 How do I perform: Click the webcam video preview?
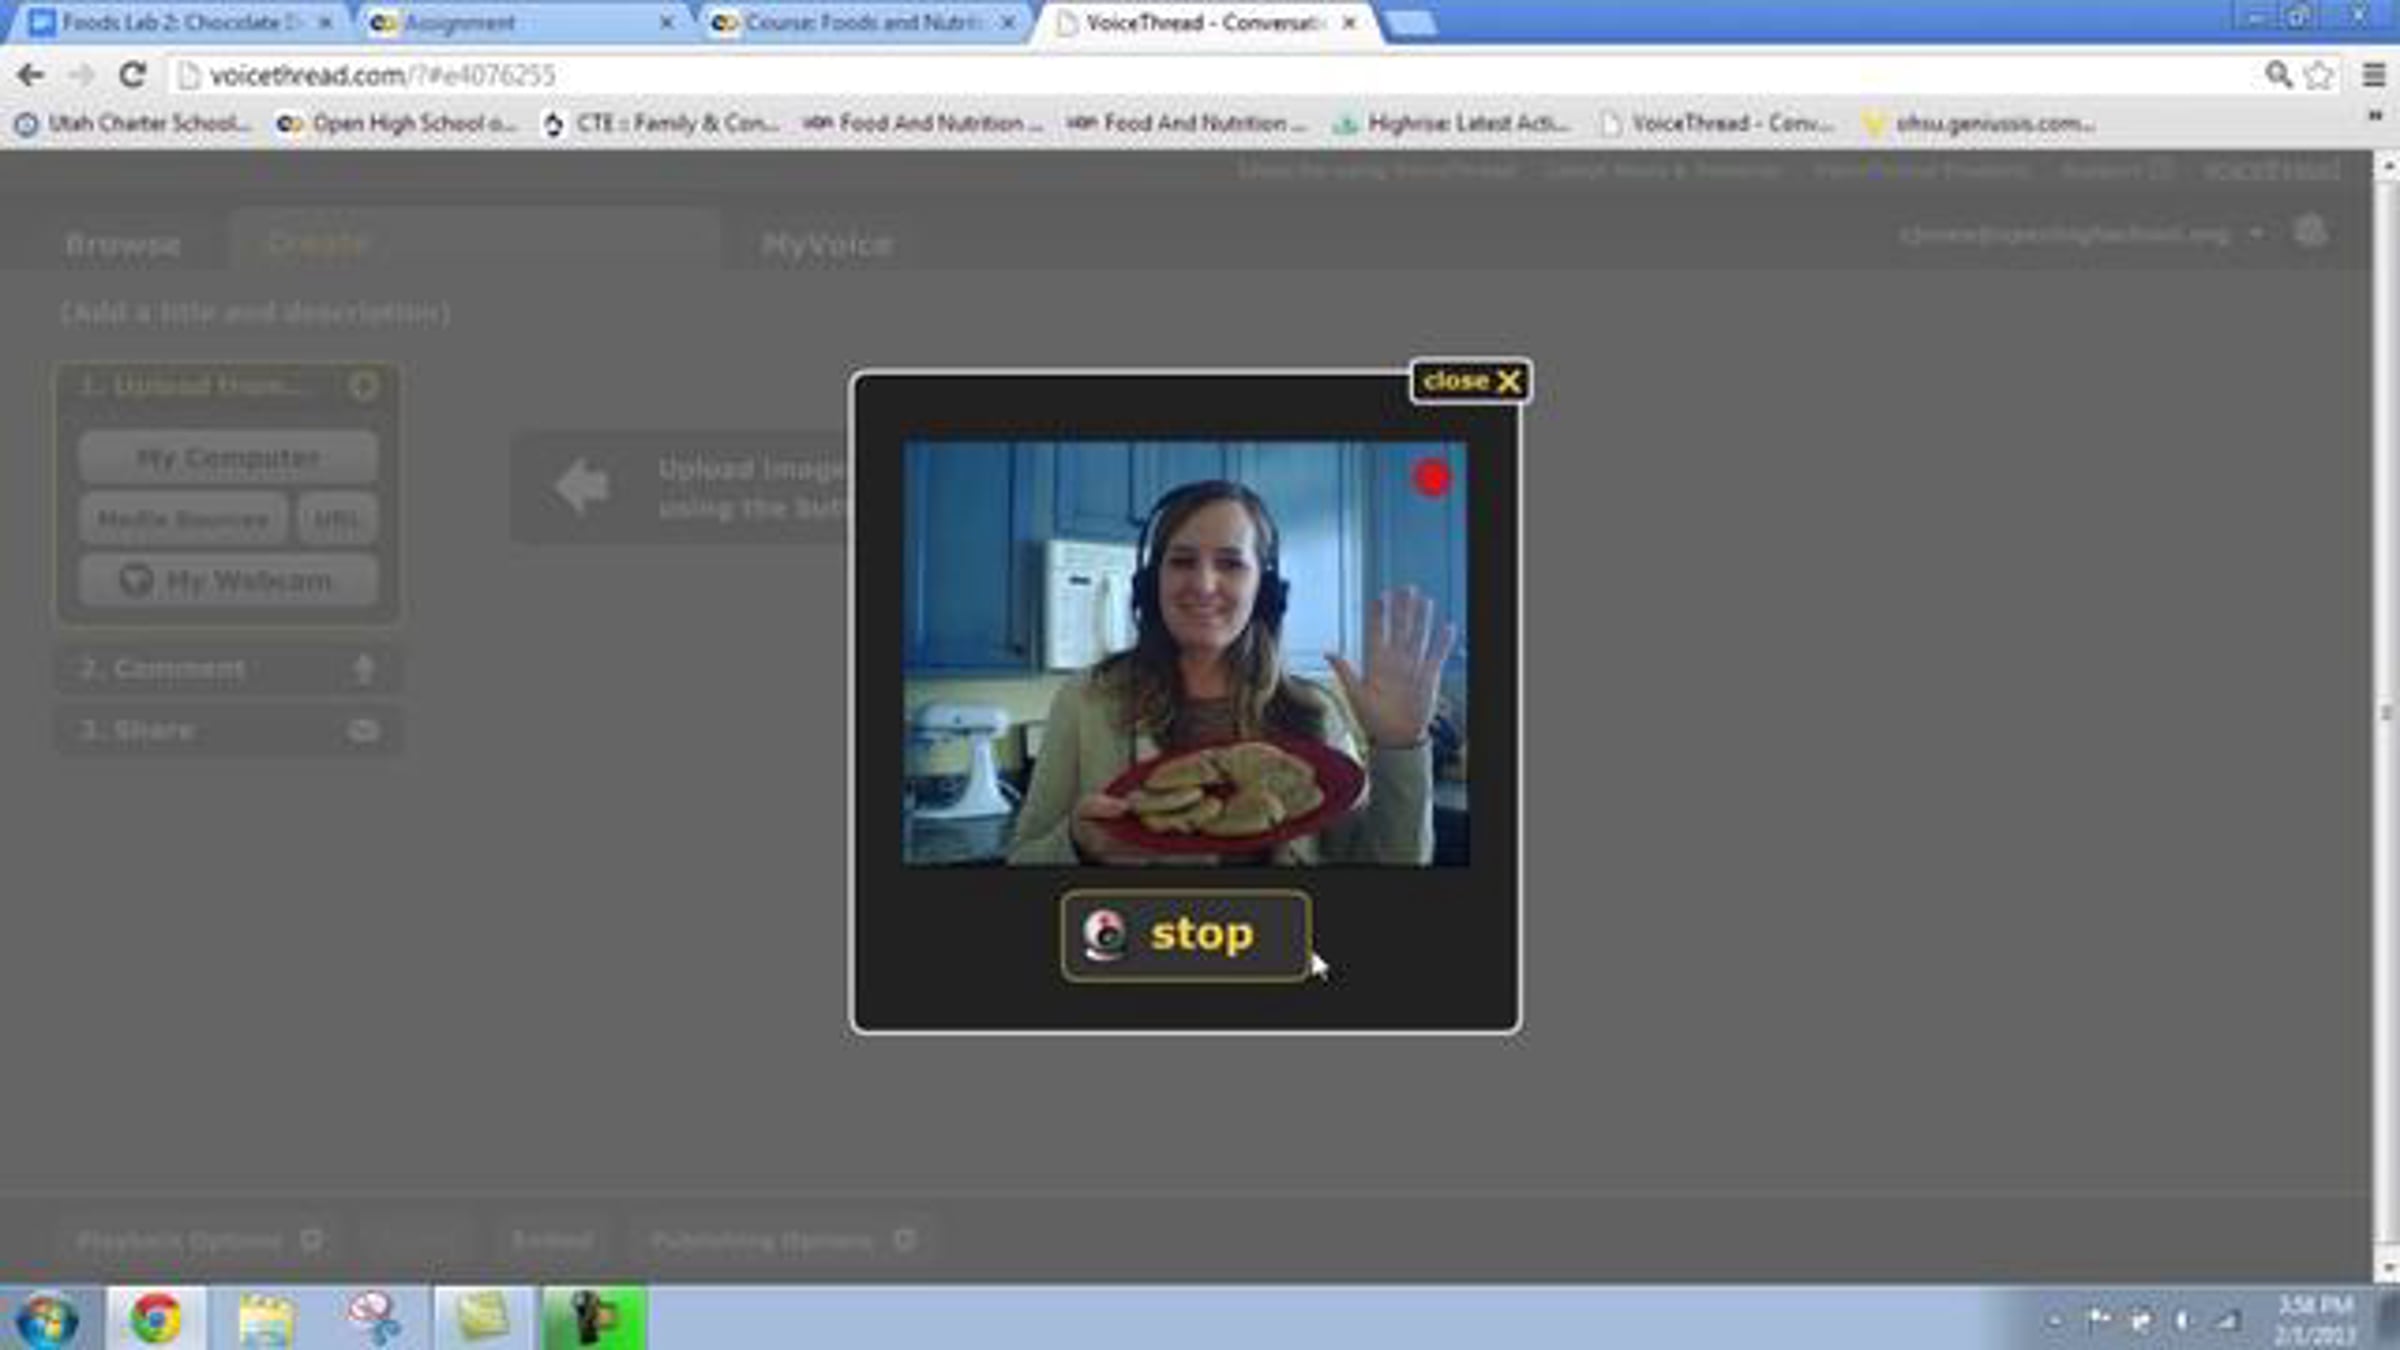[1186, 653]
